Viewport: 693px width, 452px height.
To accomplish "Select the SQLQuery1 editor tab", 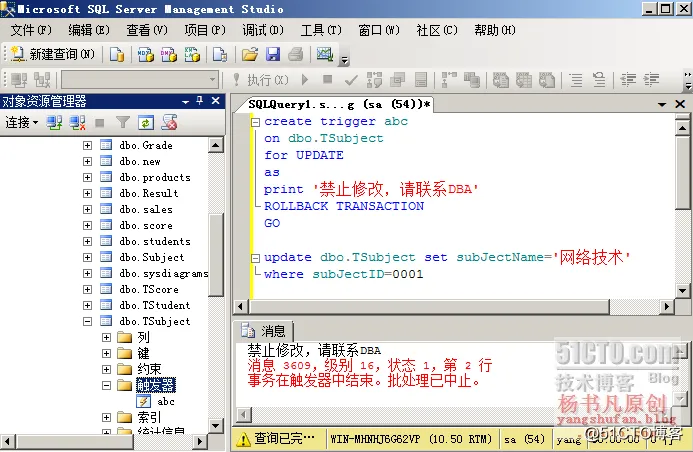I will tap(338, 104).
